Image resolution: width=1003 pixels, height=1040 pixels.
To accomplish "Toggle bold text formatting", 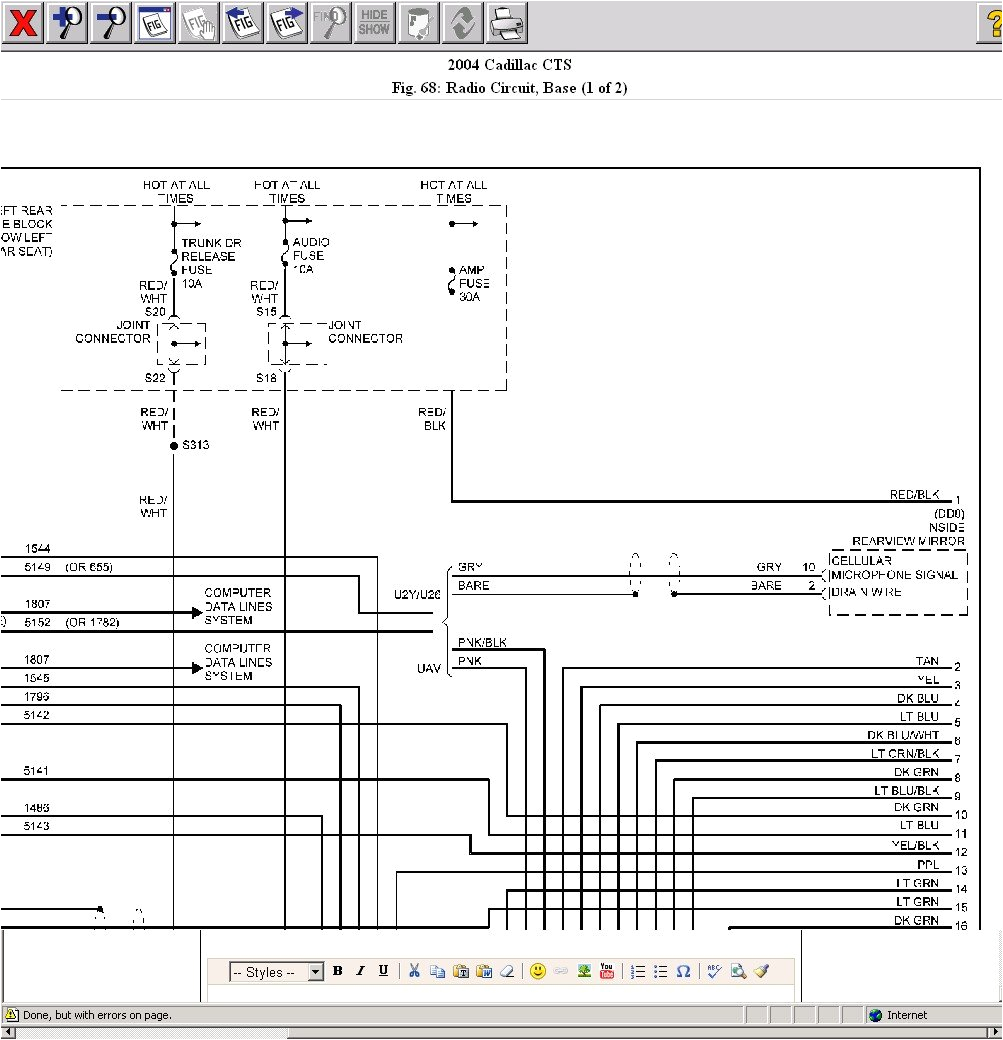I will pyautogui.click(x=339, y=970).
